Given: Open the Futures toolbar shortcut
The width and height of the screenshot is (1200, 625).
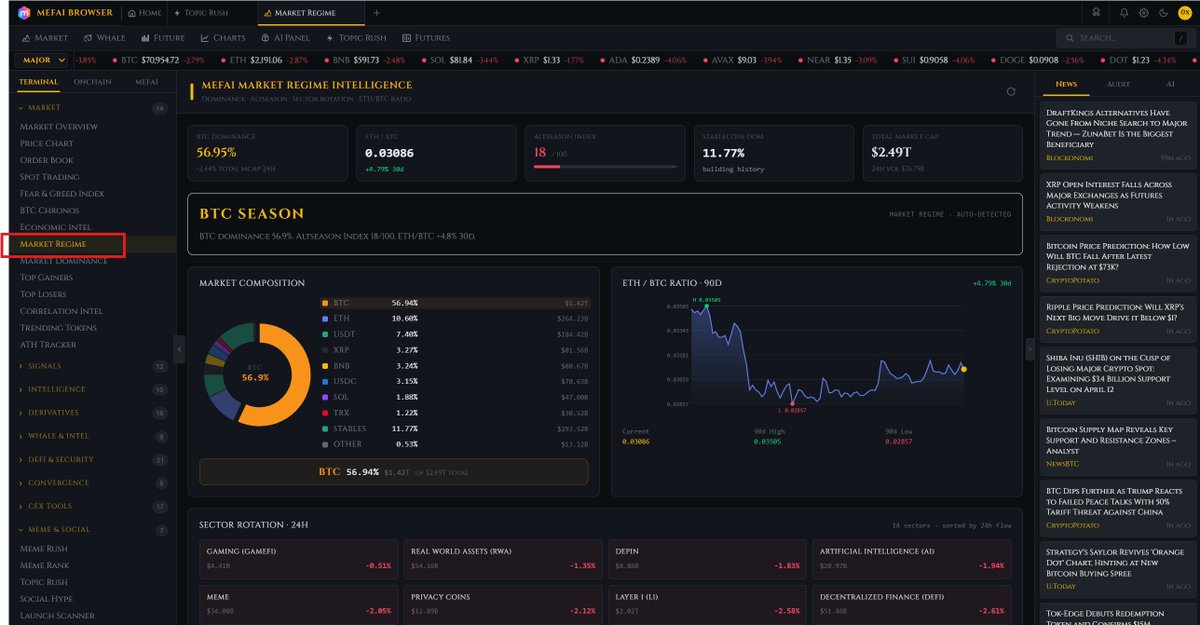Looking at the screenshot, I should [426, 38].
